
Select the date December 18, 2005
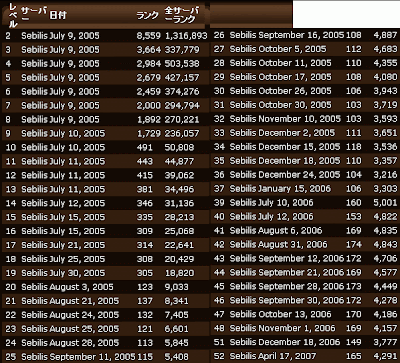point(299,161)
